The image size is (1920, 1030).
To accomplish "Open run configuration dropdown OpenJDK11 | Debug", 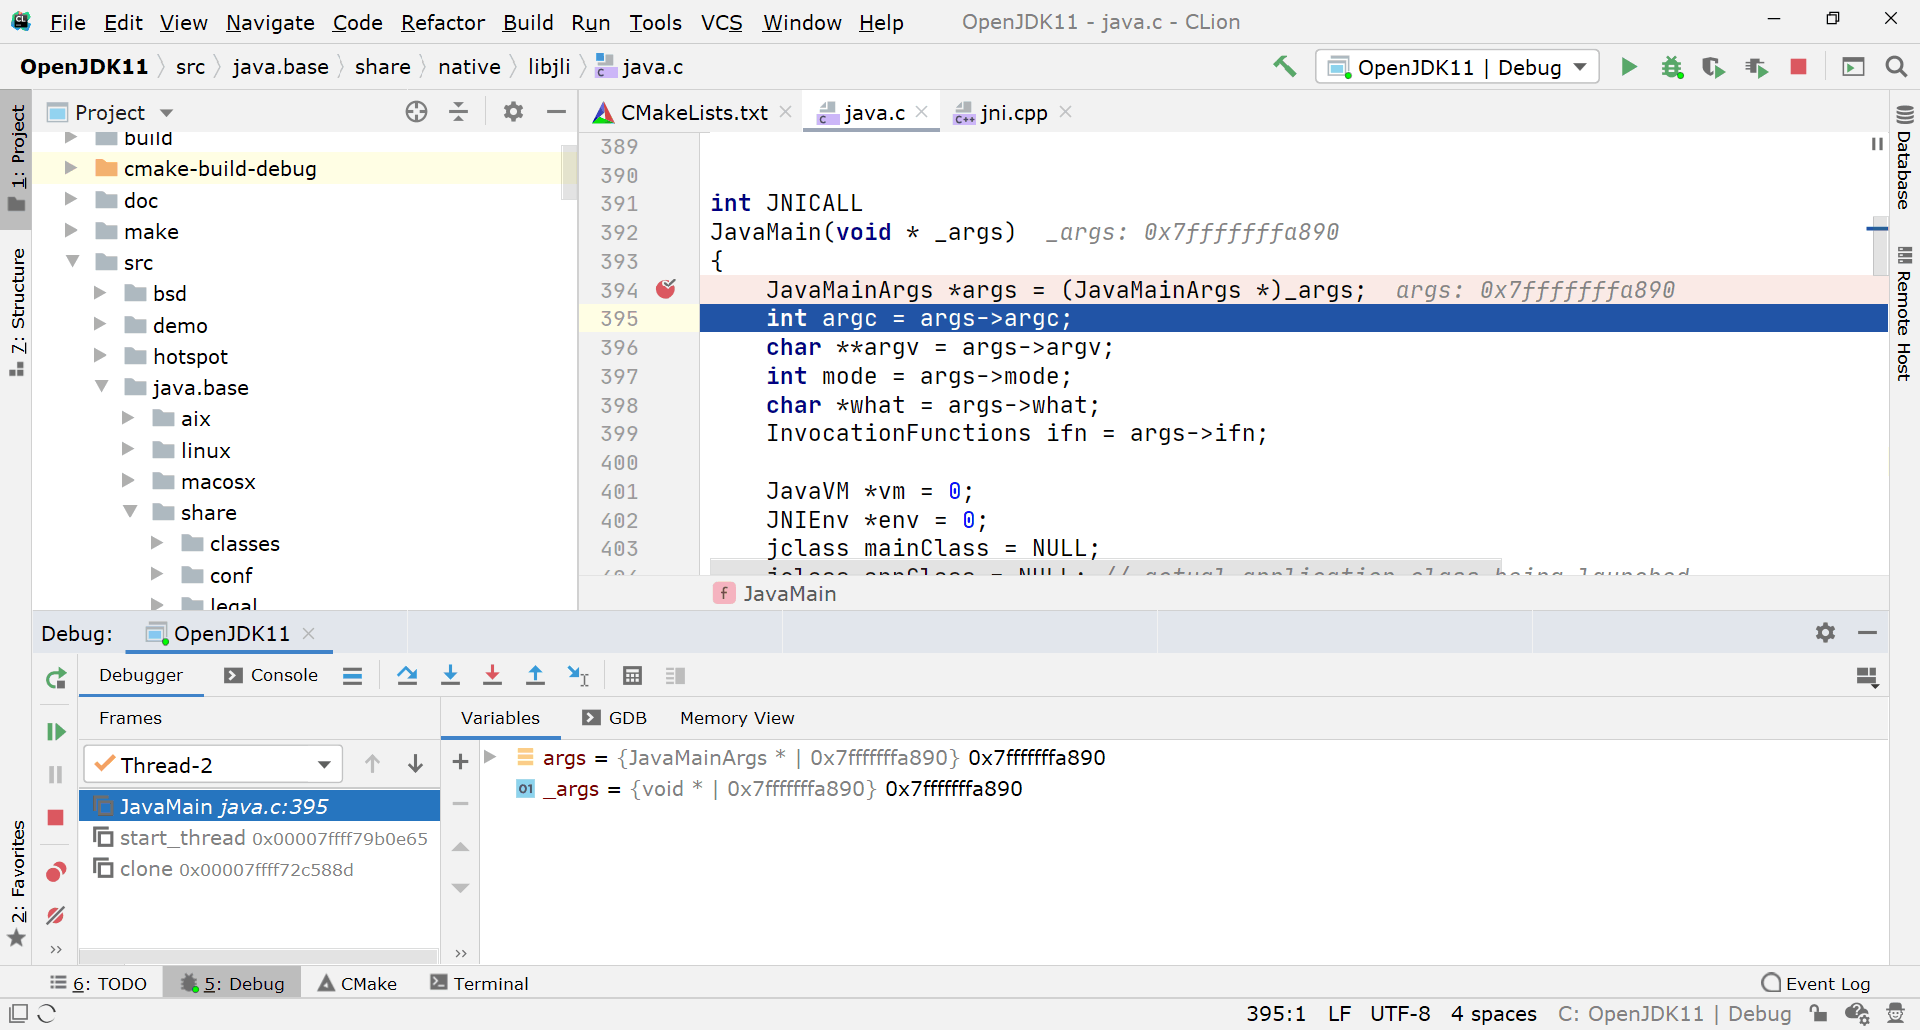I will coord(1457,67).
